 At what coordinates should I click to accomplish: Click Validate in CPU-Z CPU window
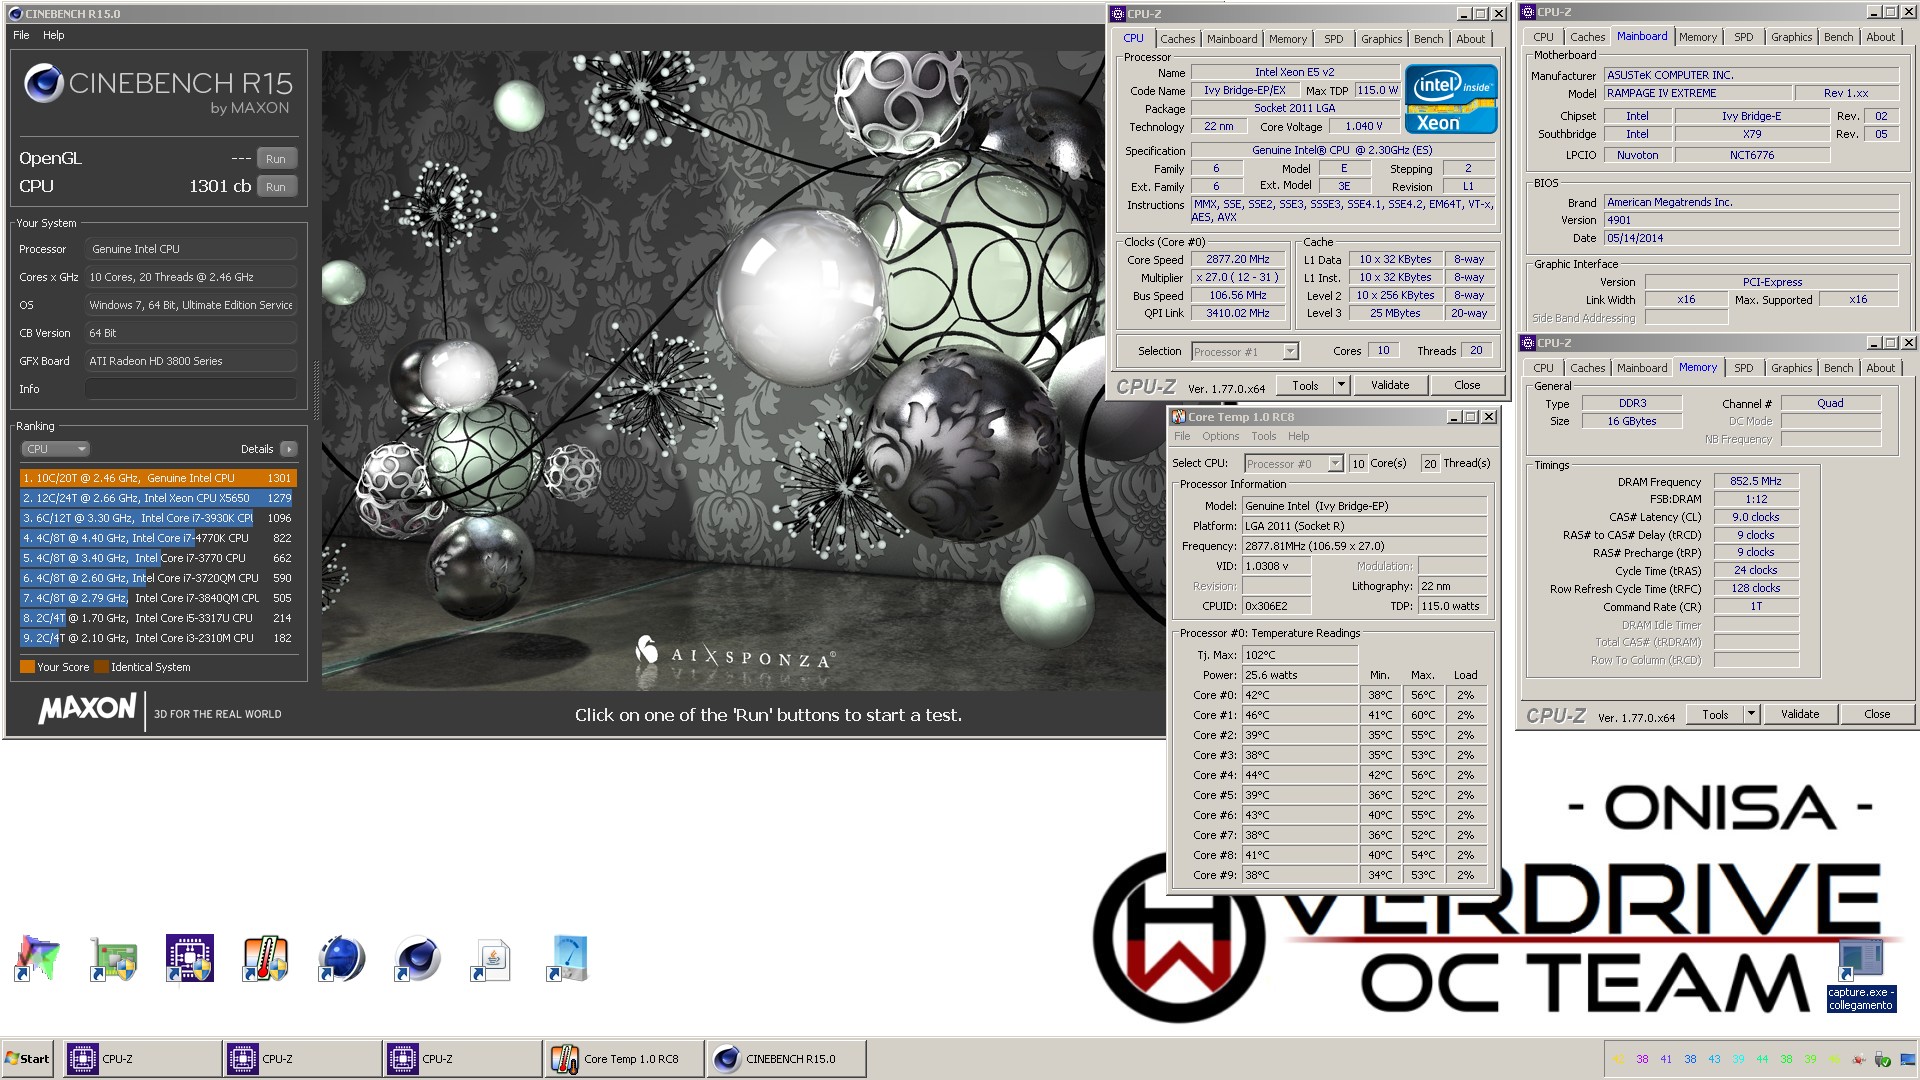point(1389,385)
